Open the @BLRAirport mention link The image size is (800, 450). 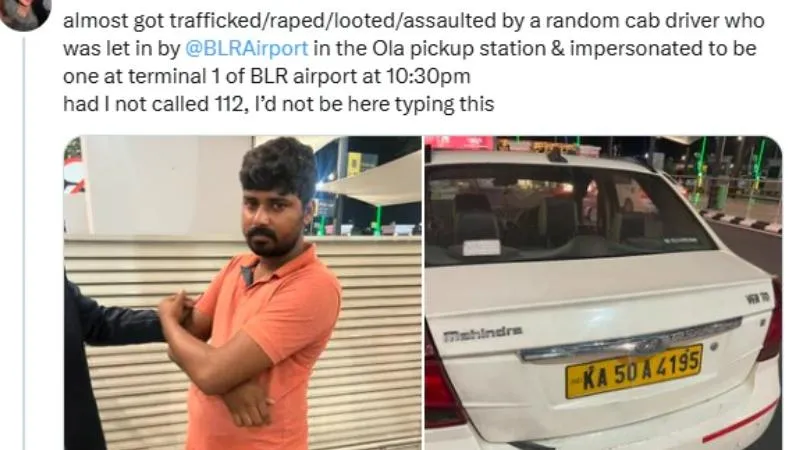click(246, 48)
